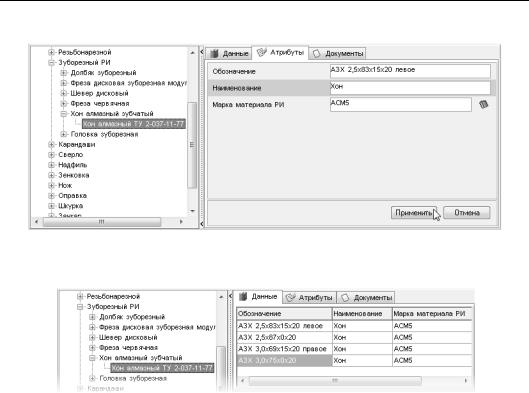Screen dimensions: 529x393
Task: Click the upper tree horizontal scroll left arrow
Action: pyautogui.click(x=36, y=222)
